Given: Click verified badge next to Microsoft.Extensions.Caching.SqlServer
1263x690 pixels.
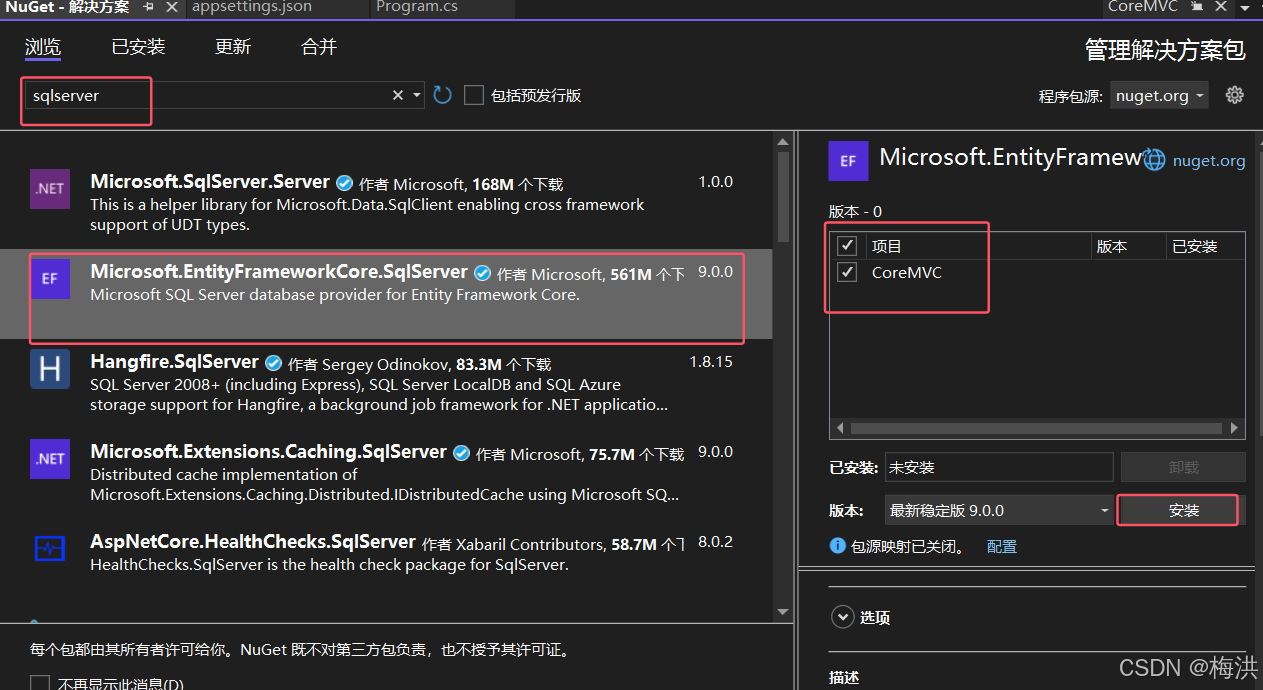Looking at the screenshot, I should coord(461,453).
